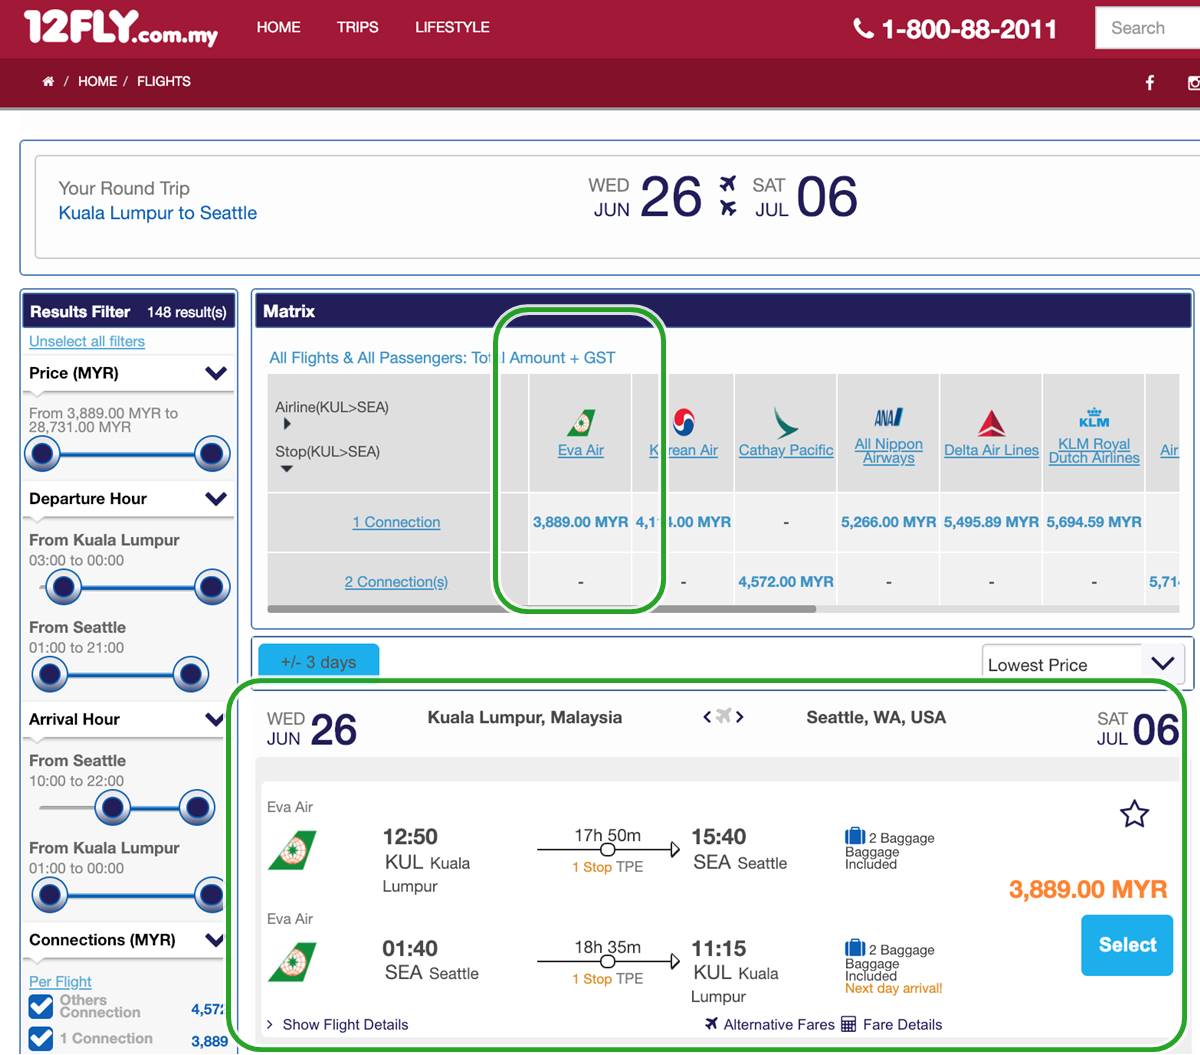Click the All Nippon Airways logo
This screenshot has height=1055, width=1200.
tap(888, 417)
